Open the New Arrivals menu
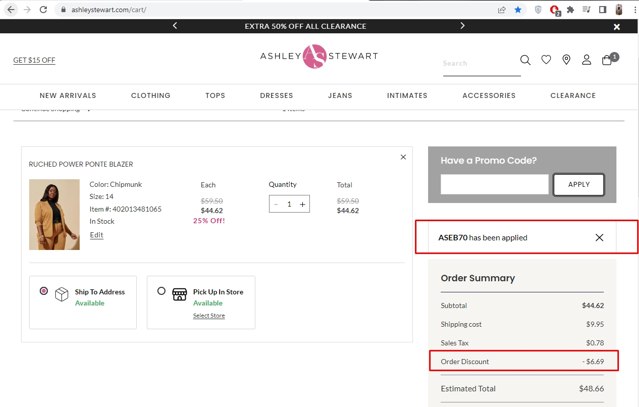Viewport: 639px width, 407px height. [68, 95]
